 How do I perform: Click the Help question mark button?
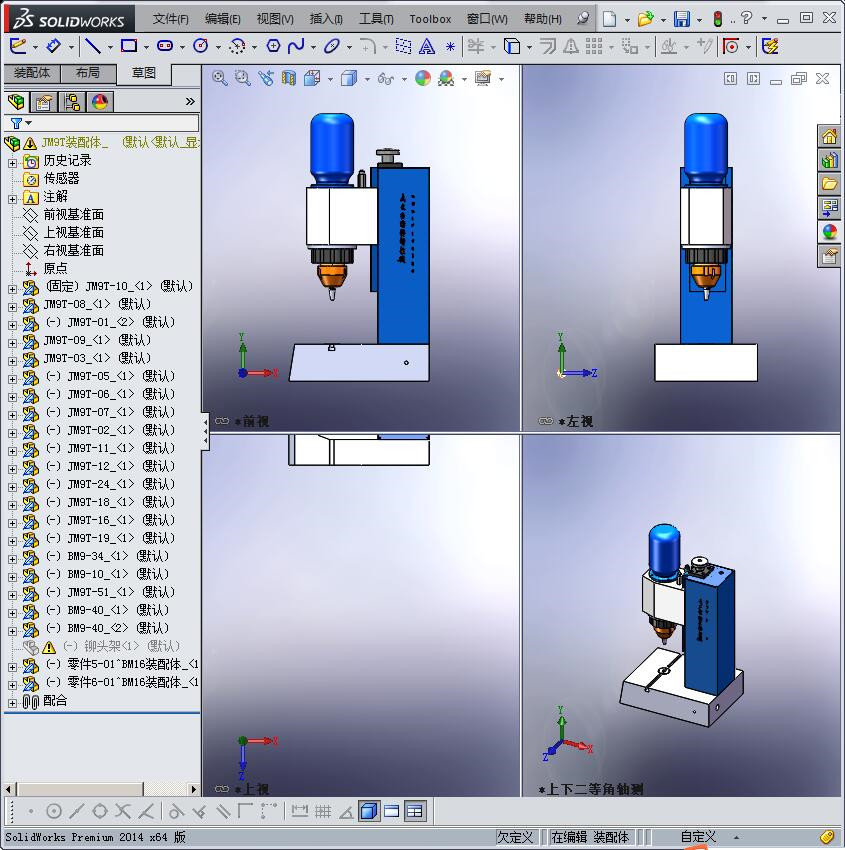point(746,18)
